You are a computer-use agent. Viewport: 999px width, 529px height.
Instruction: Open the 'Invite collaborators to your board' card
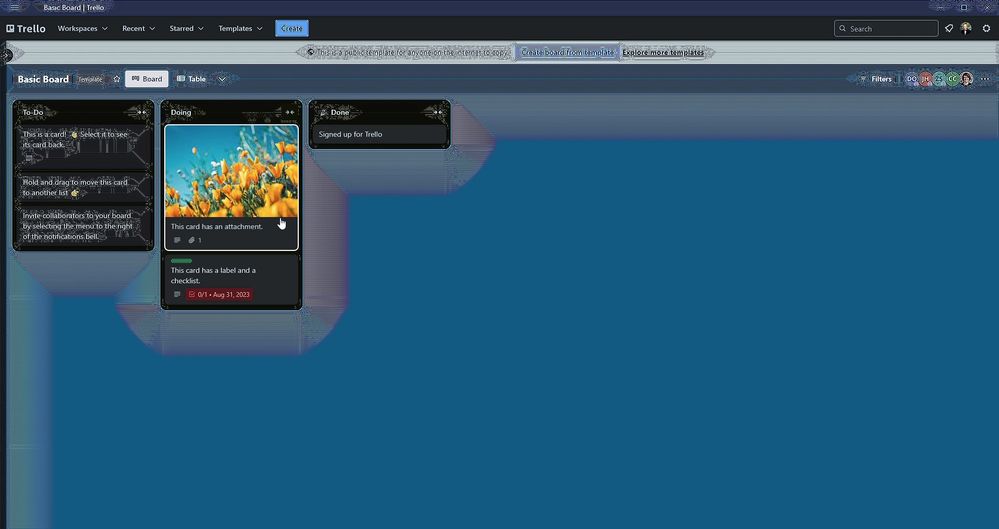(83, 226)
